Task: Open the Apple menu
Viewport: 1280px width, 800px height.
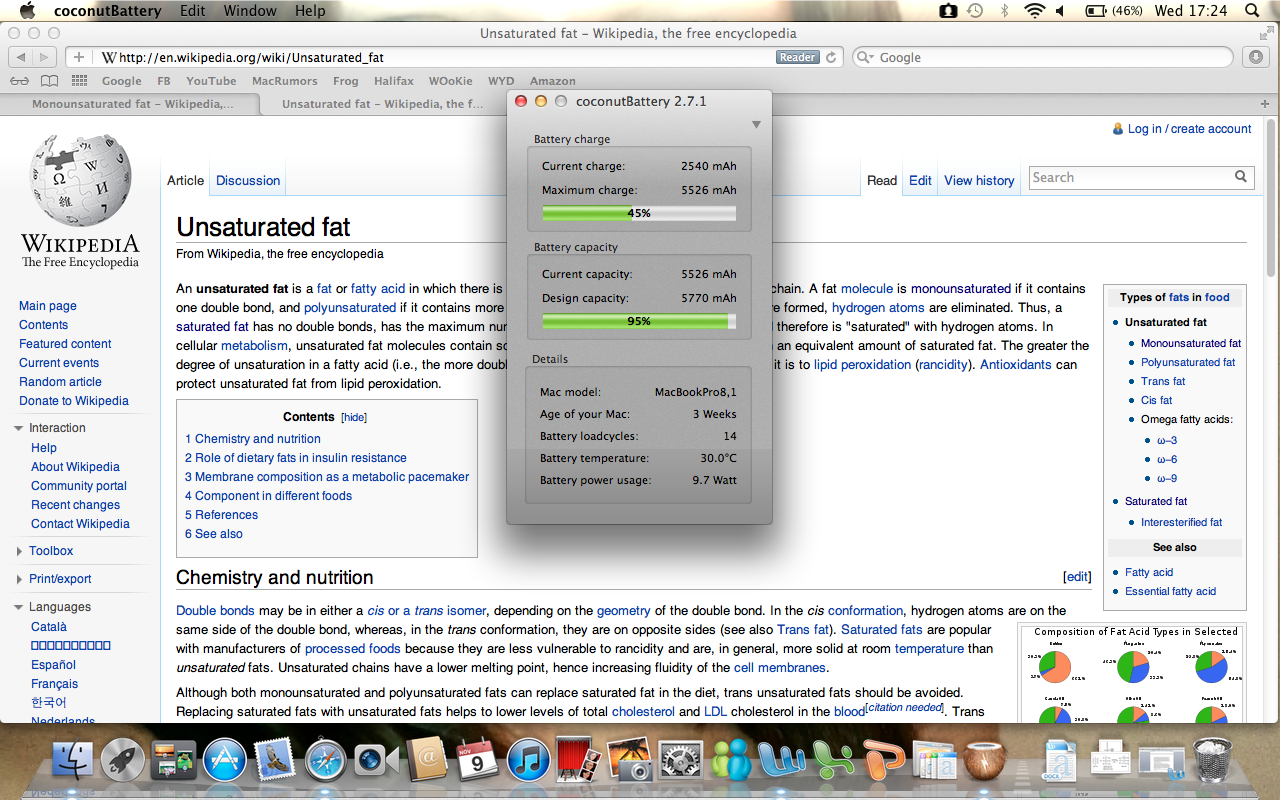Action: (x=27, y=11)
